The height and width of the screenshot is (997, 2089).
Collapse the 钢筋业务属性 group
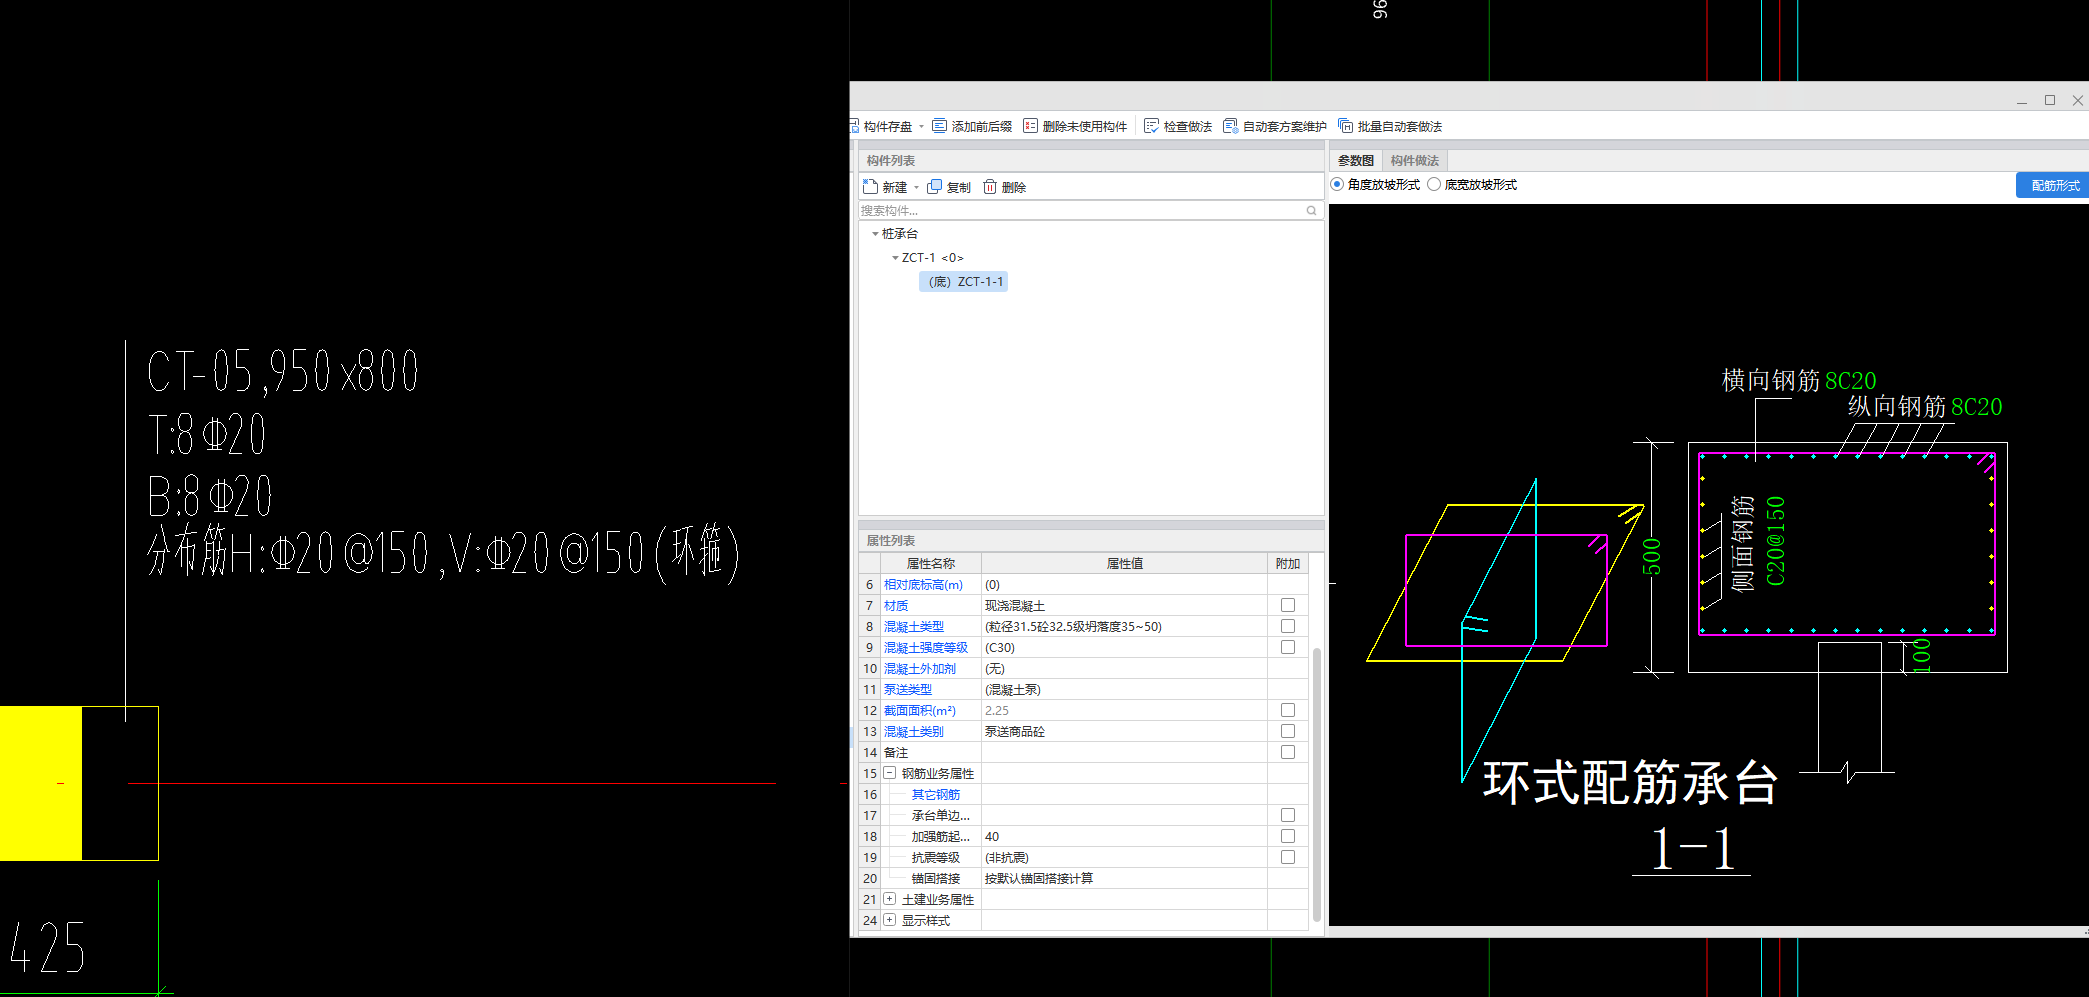click(x=889, y=773)
